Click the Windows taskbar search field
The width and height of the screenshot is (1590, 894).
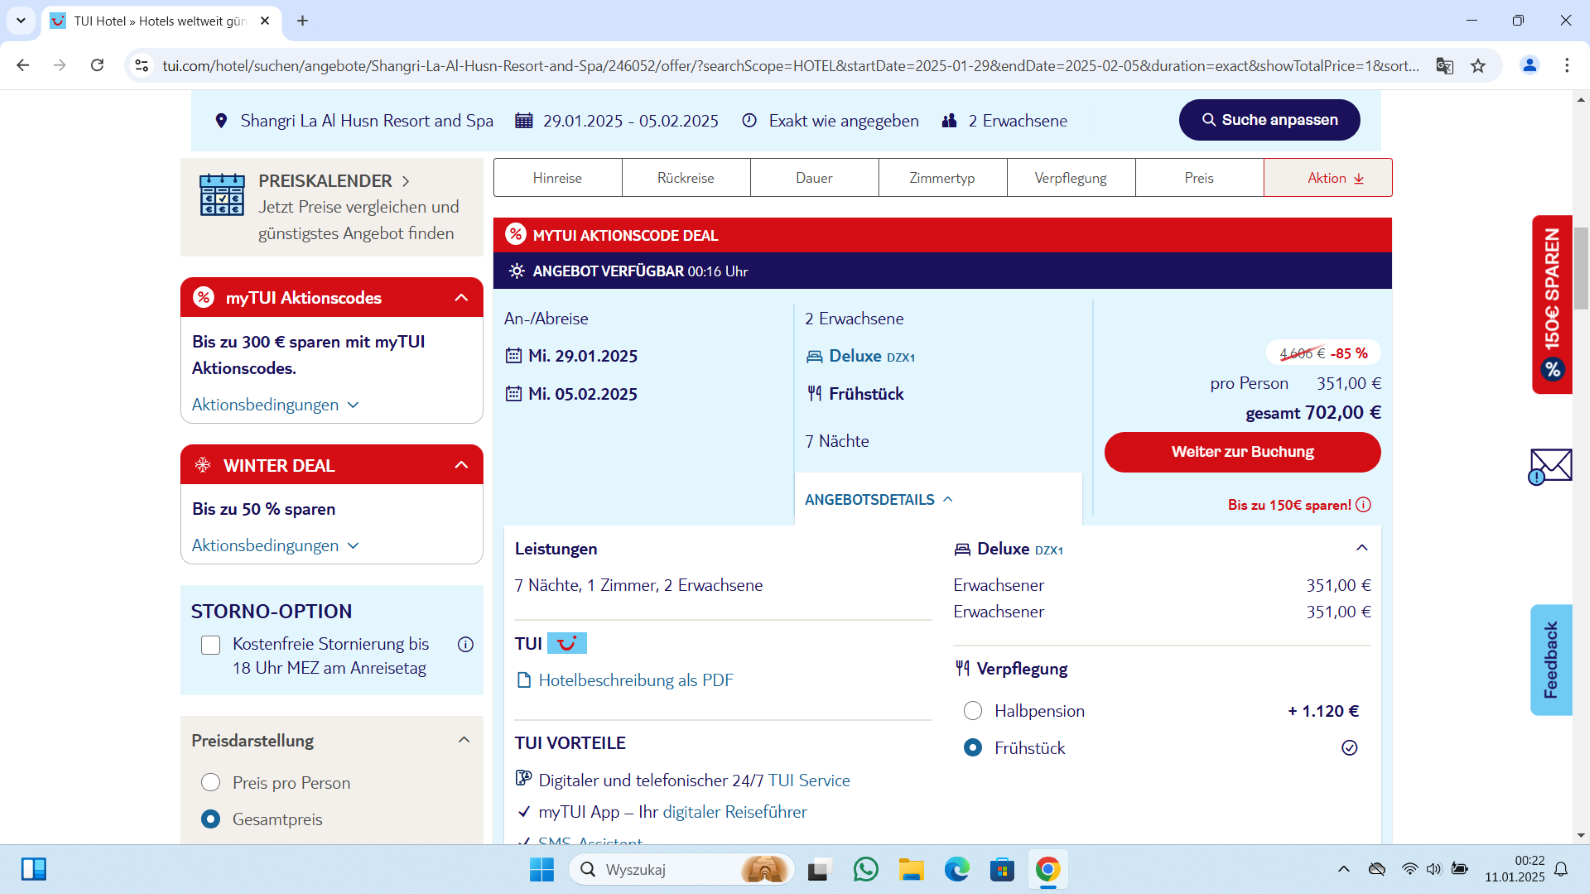tap(682, 870)
